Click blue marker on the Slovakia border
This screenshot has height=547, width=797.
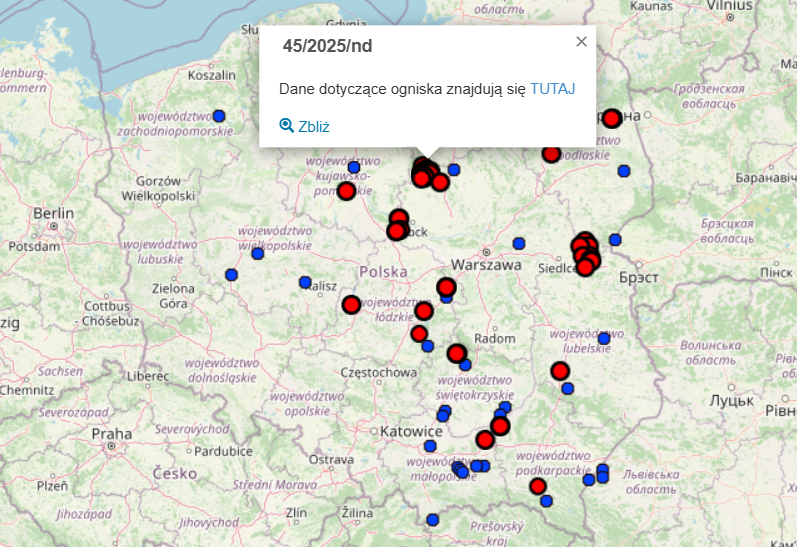(x=433, y=520)
